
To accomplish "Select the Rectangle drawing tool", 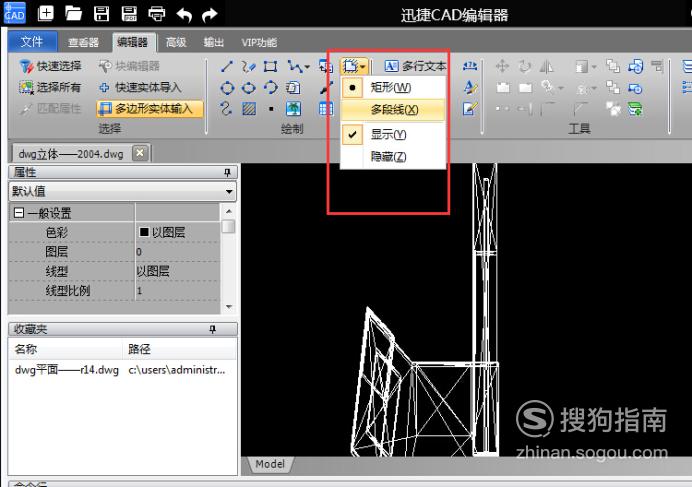I will (x=270, y=67).
